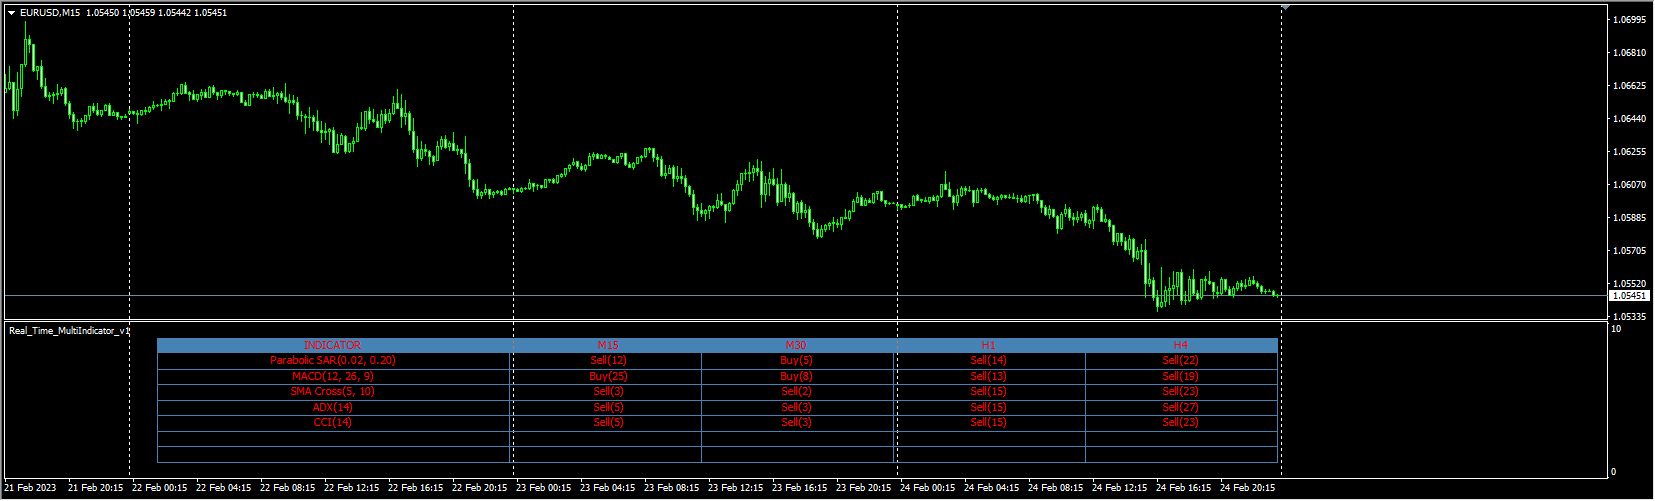Click MACD M15 cell Buy(25)
This screenshot has width=1655, height=501.
(608, 376)
